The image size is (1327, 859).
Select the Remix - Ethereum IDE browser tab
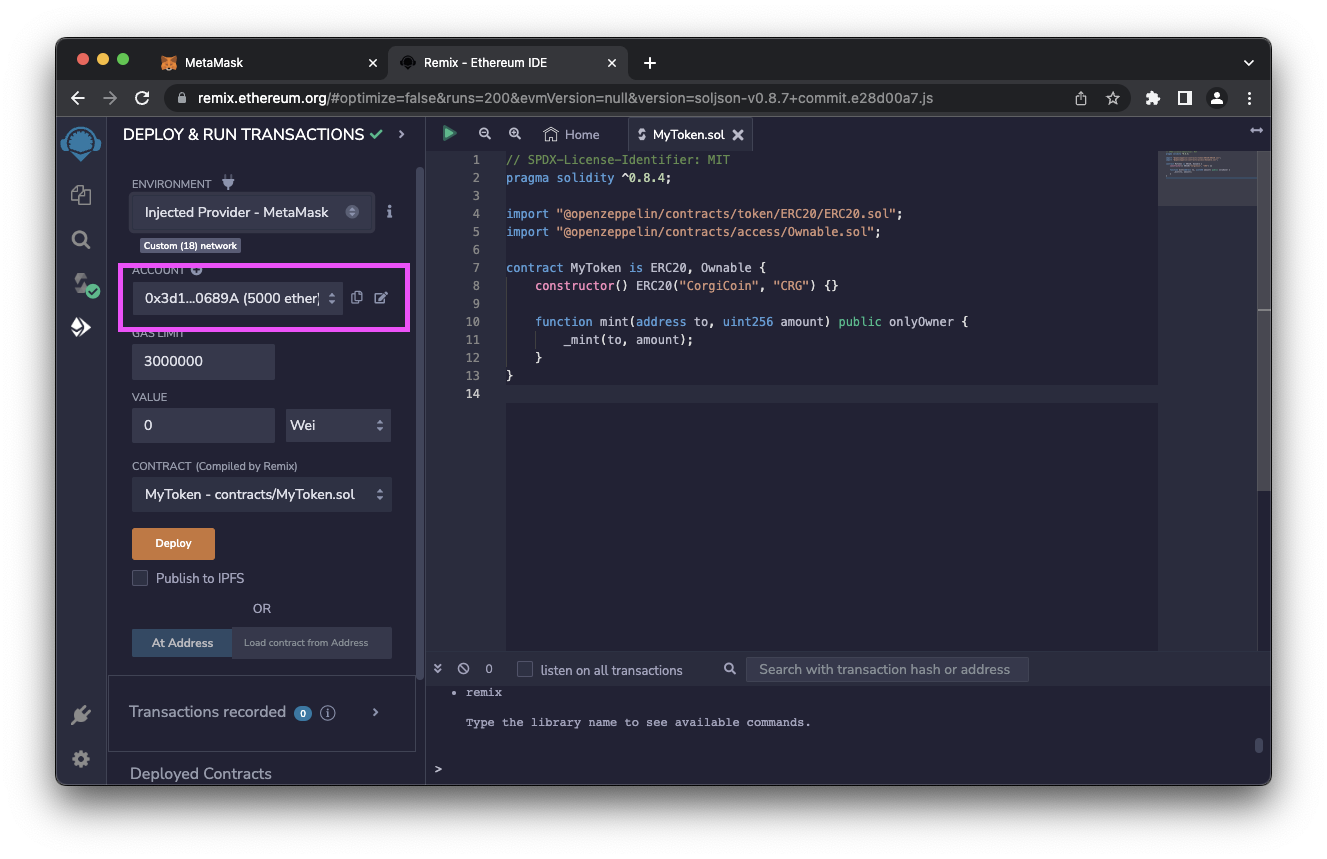point(508,62)
